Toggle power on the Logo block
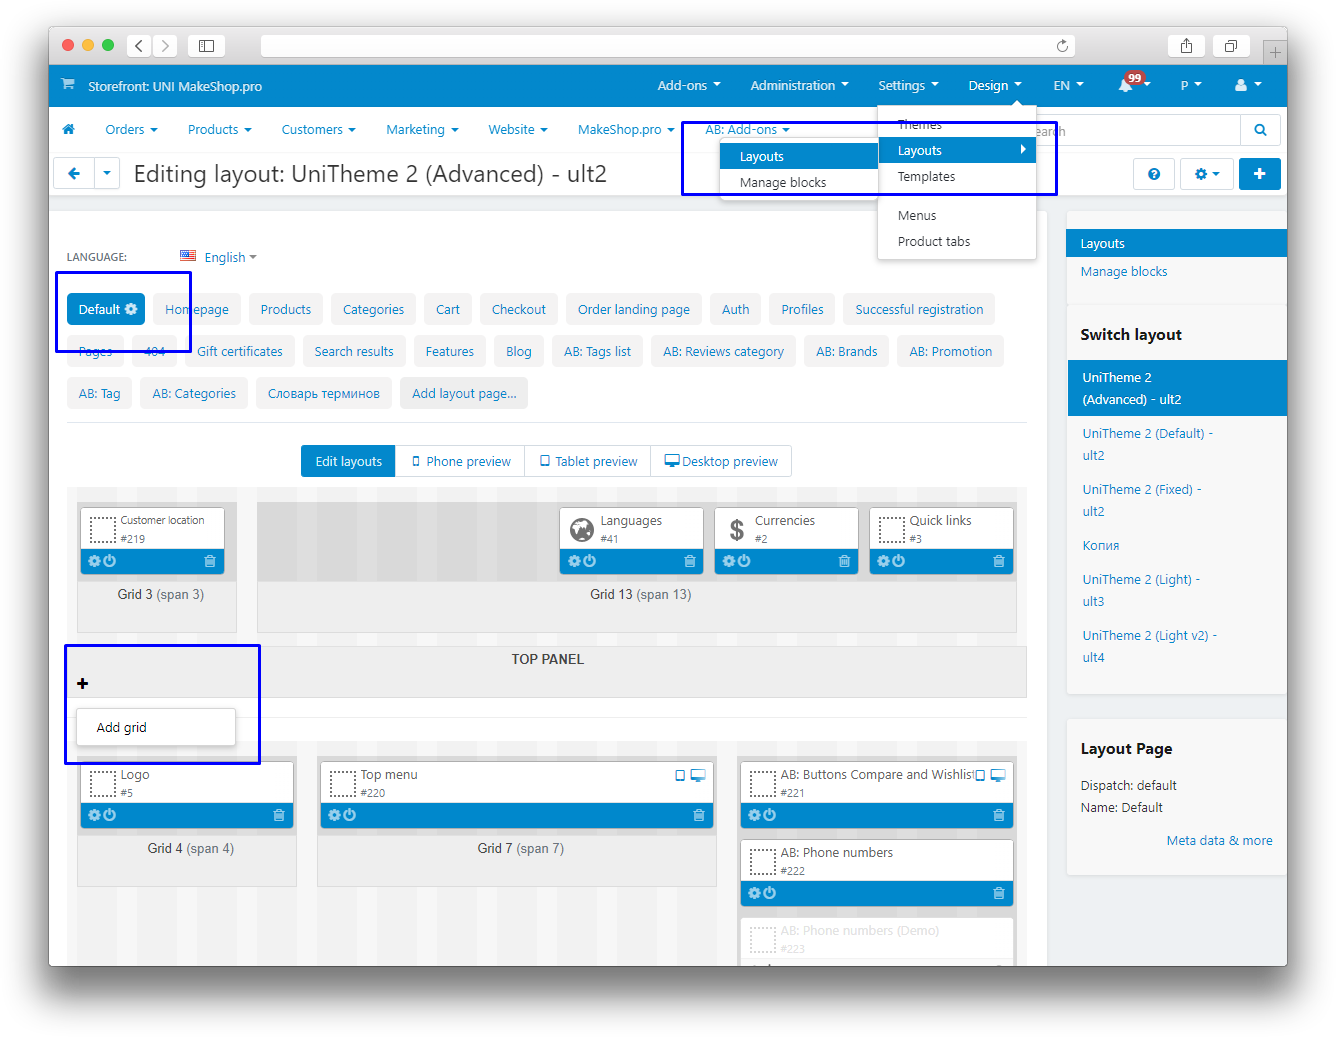Viewport: 1336px width, 1037px height. tap(110, 815)
